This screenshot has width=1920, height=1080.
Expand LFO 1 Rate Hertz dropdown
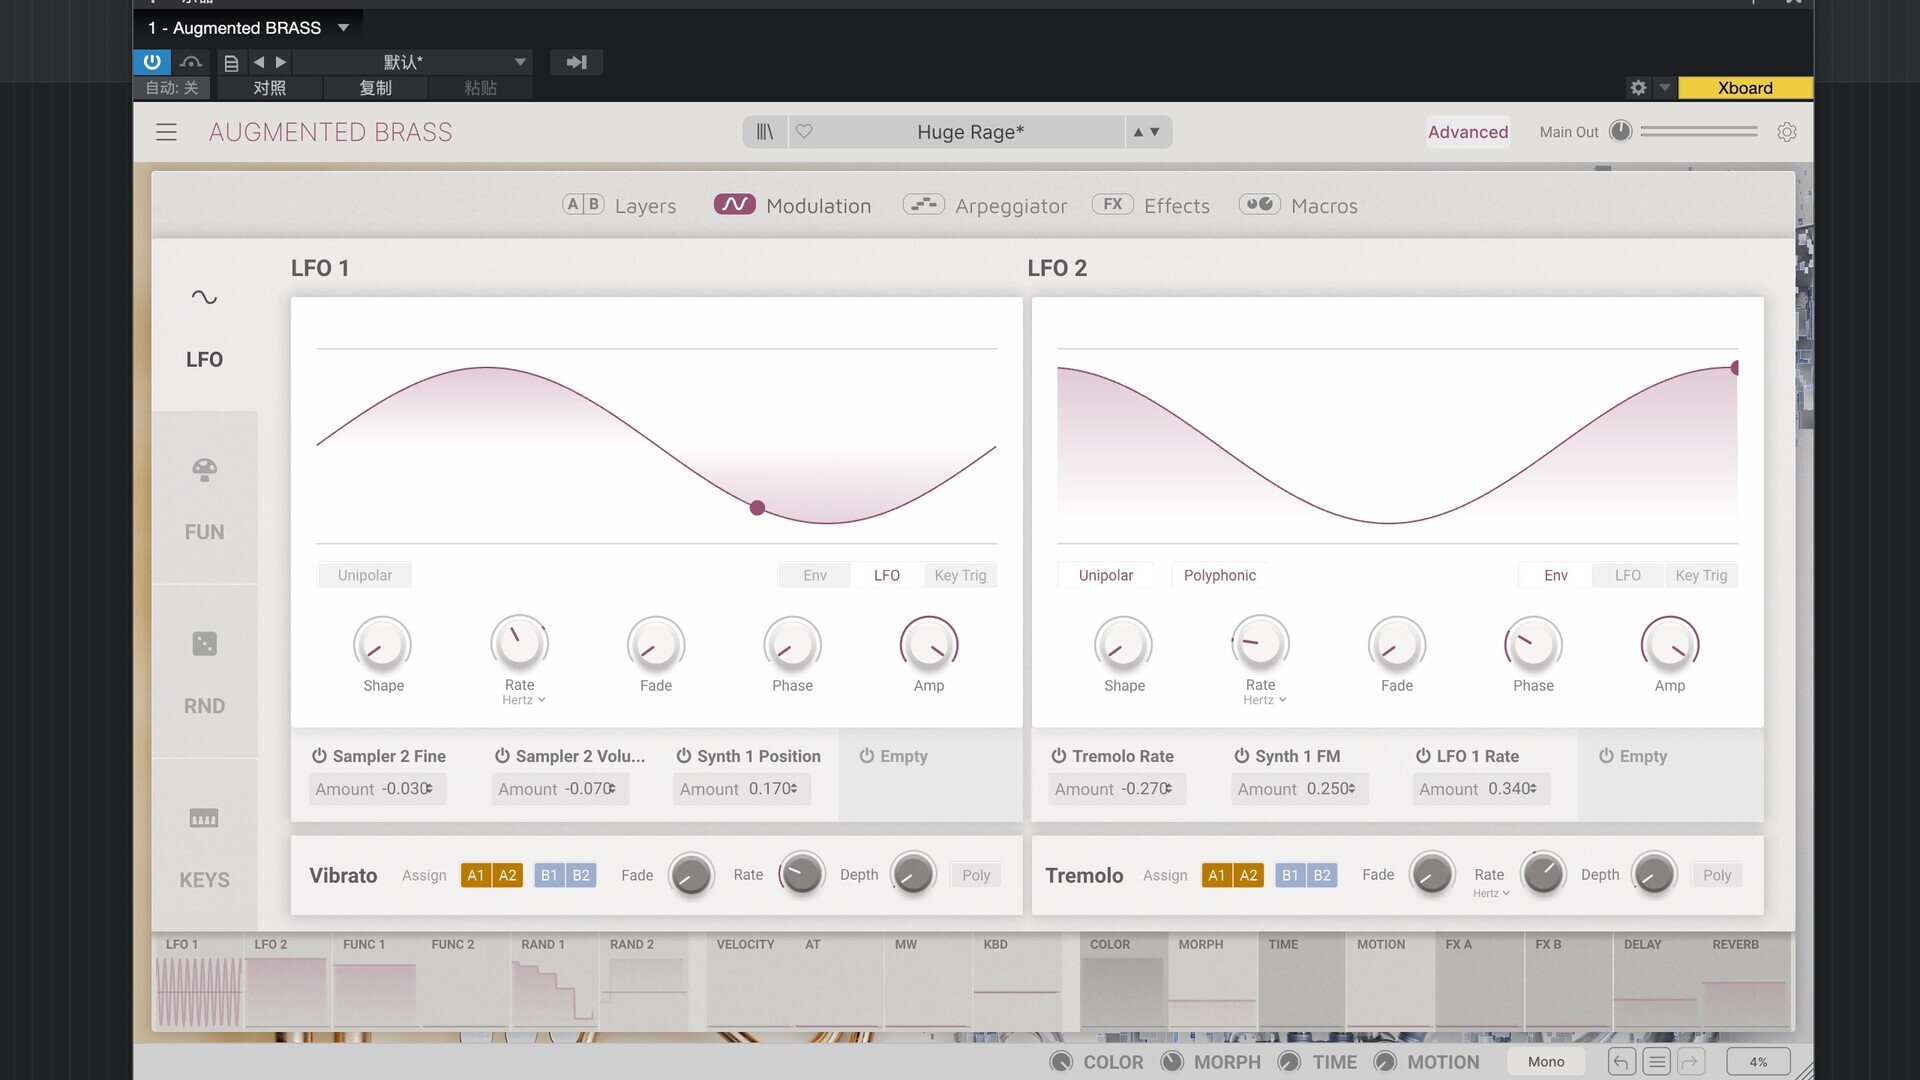(524, 700)
